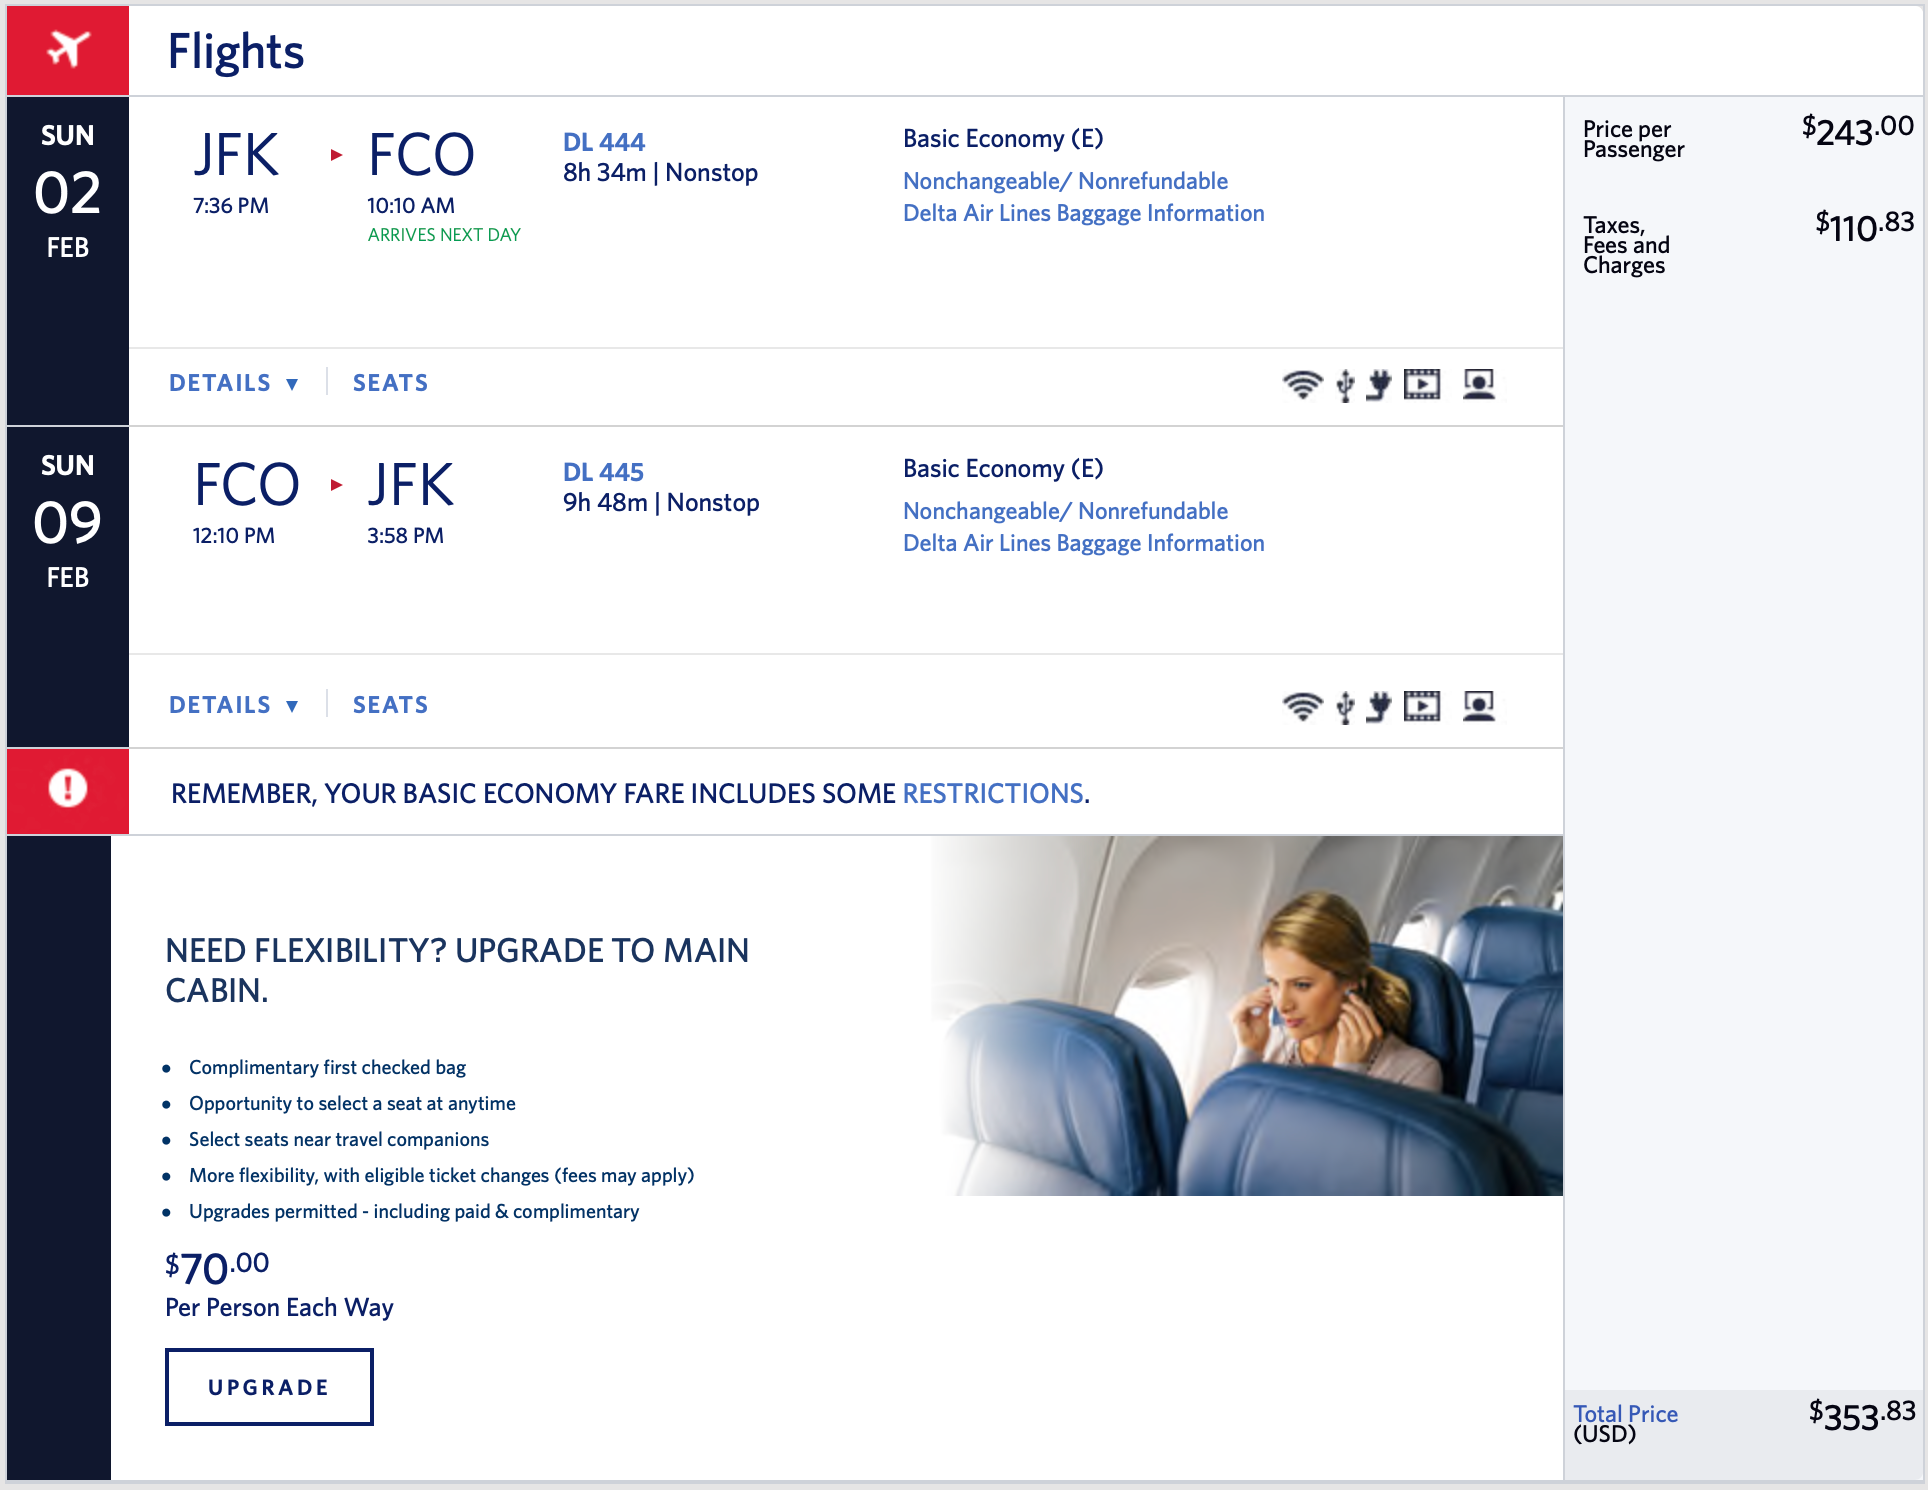Click the Wi-Fi icon for flight DL 445

1302,706
